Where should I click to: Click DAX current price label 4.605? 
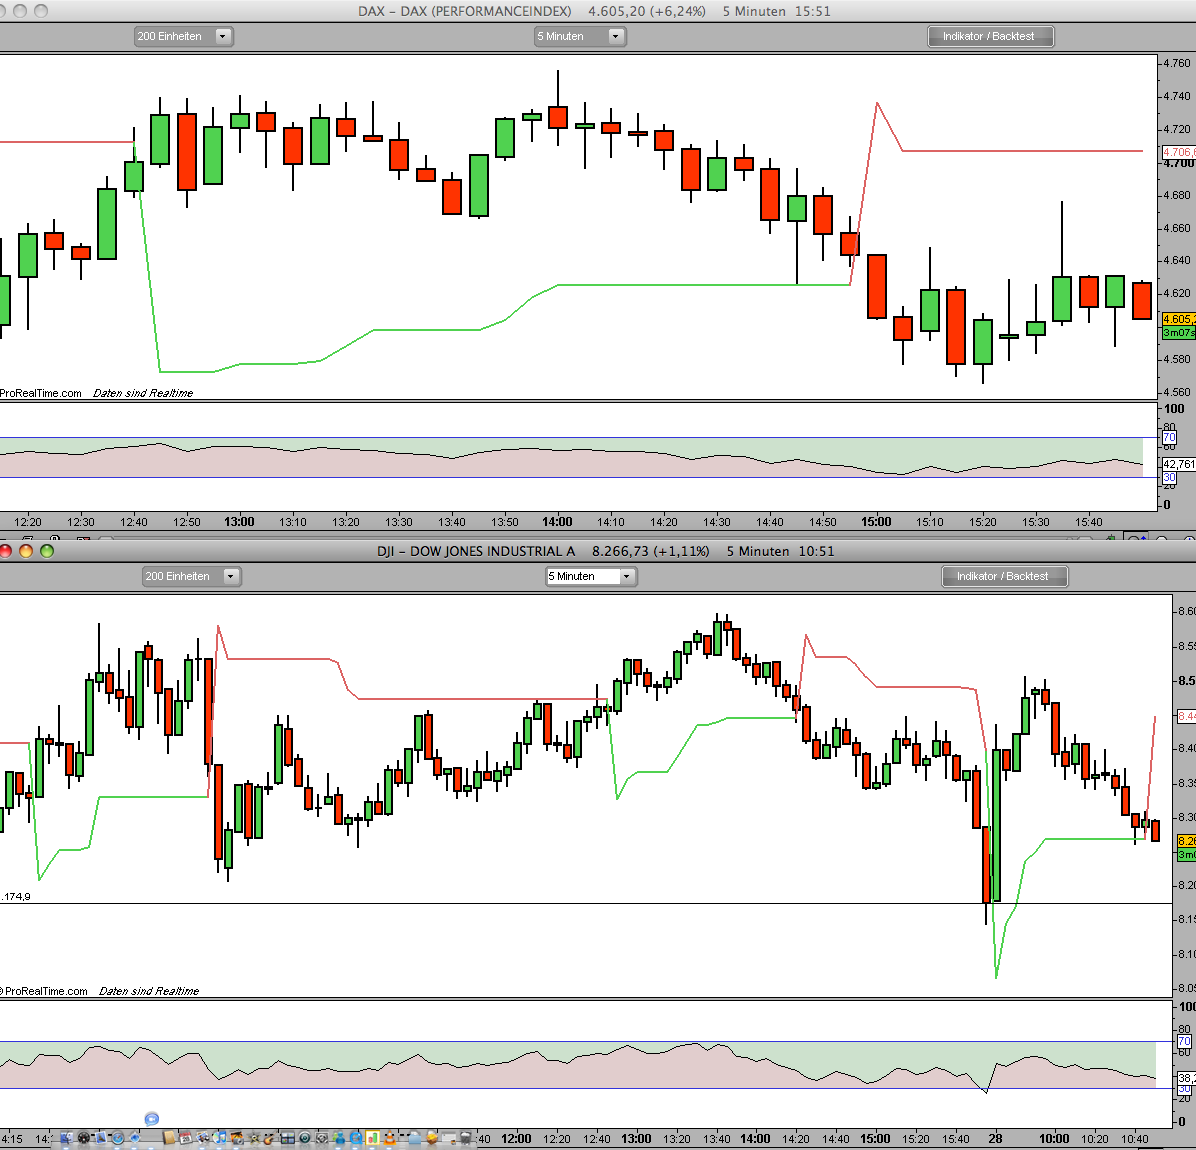pyautogui.click(x=1178, y=319)
